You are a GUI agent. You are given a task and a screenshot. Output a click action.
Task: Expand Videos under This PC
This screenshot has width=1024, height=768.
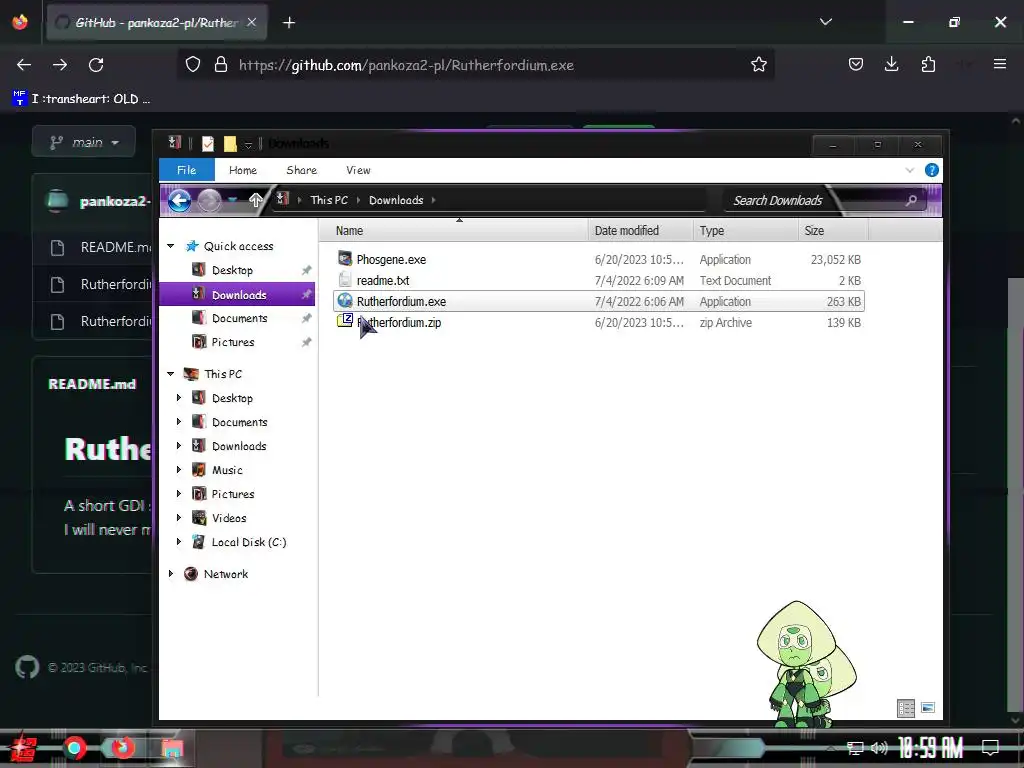179,518
